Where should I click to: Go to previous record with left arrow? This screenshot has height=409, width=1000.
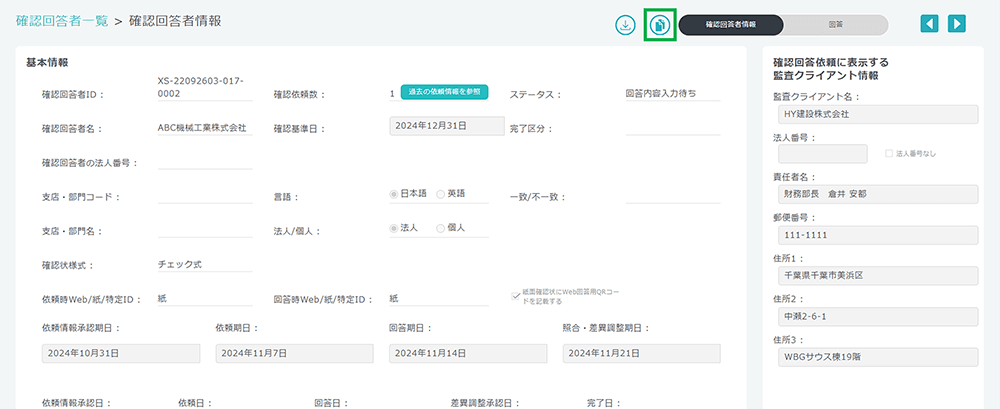tap(930, 24)
